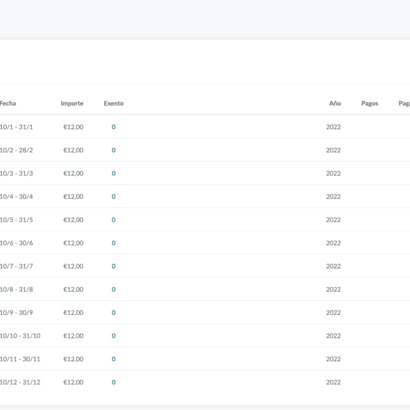Select the date cell 10/5 - 31/5
This screenshot has width=410, height=410.
(x=16, y=220)
